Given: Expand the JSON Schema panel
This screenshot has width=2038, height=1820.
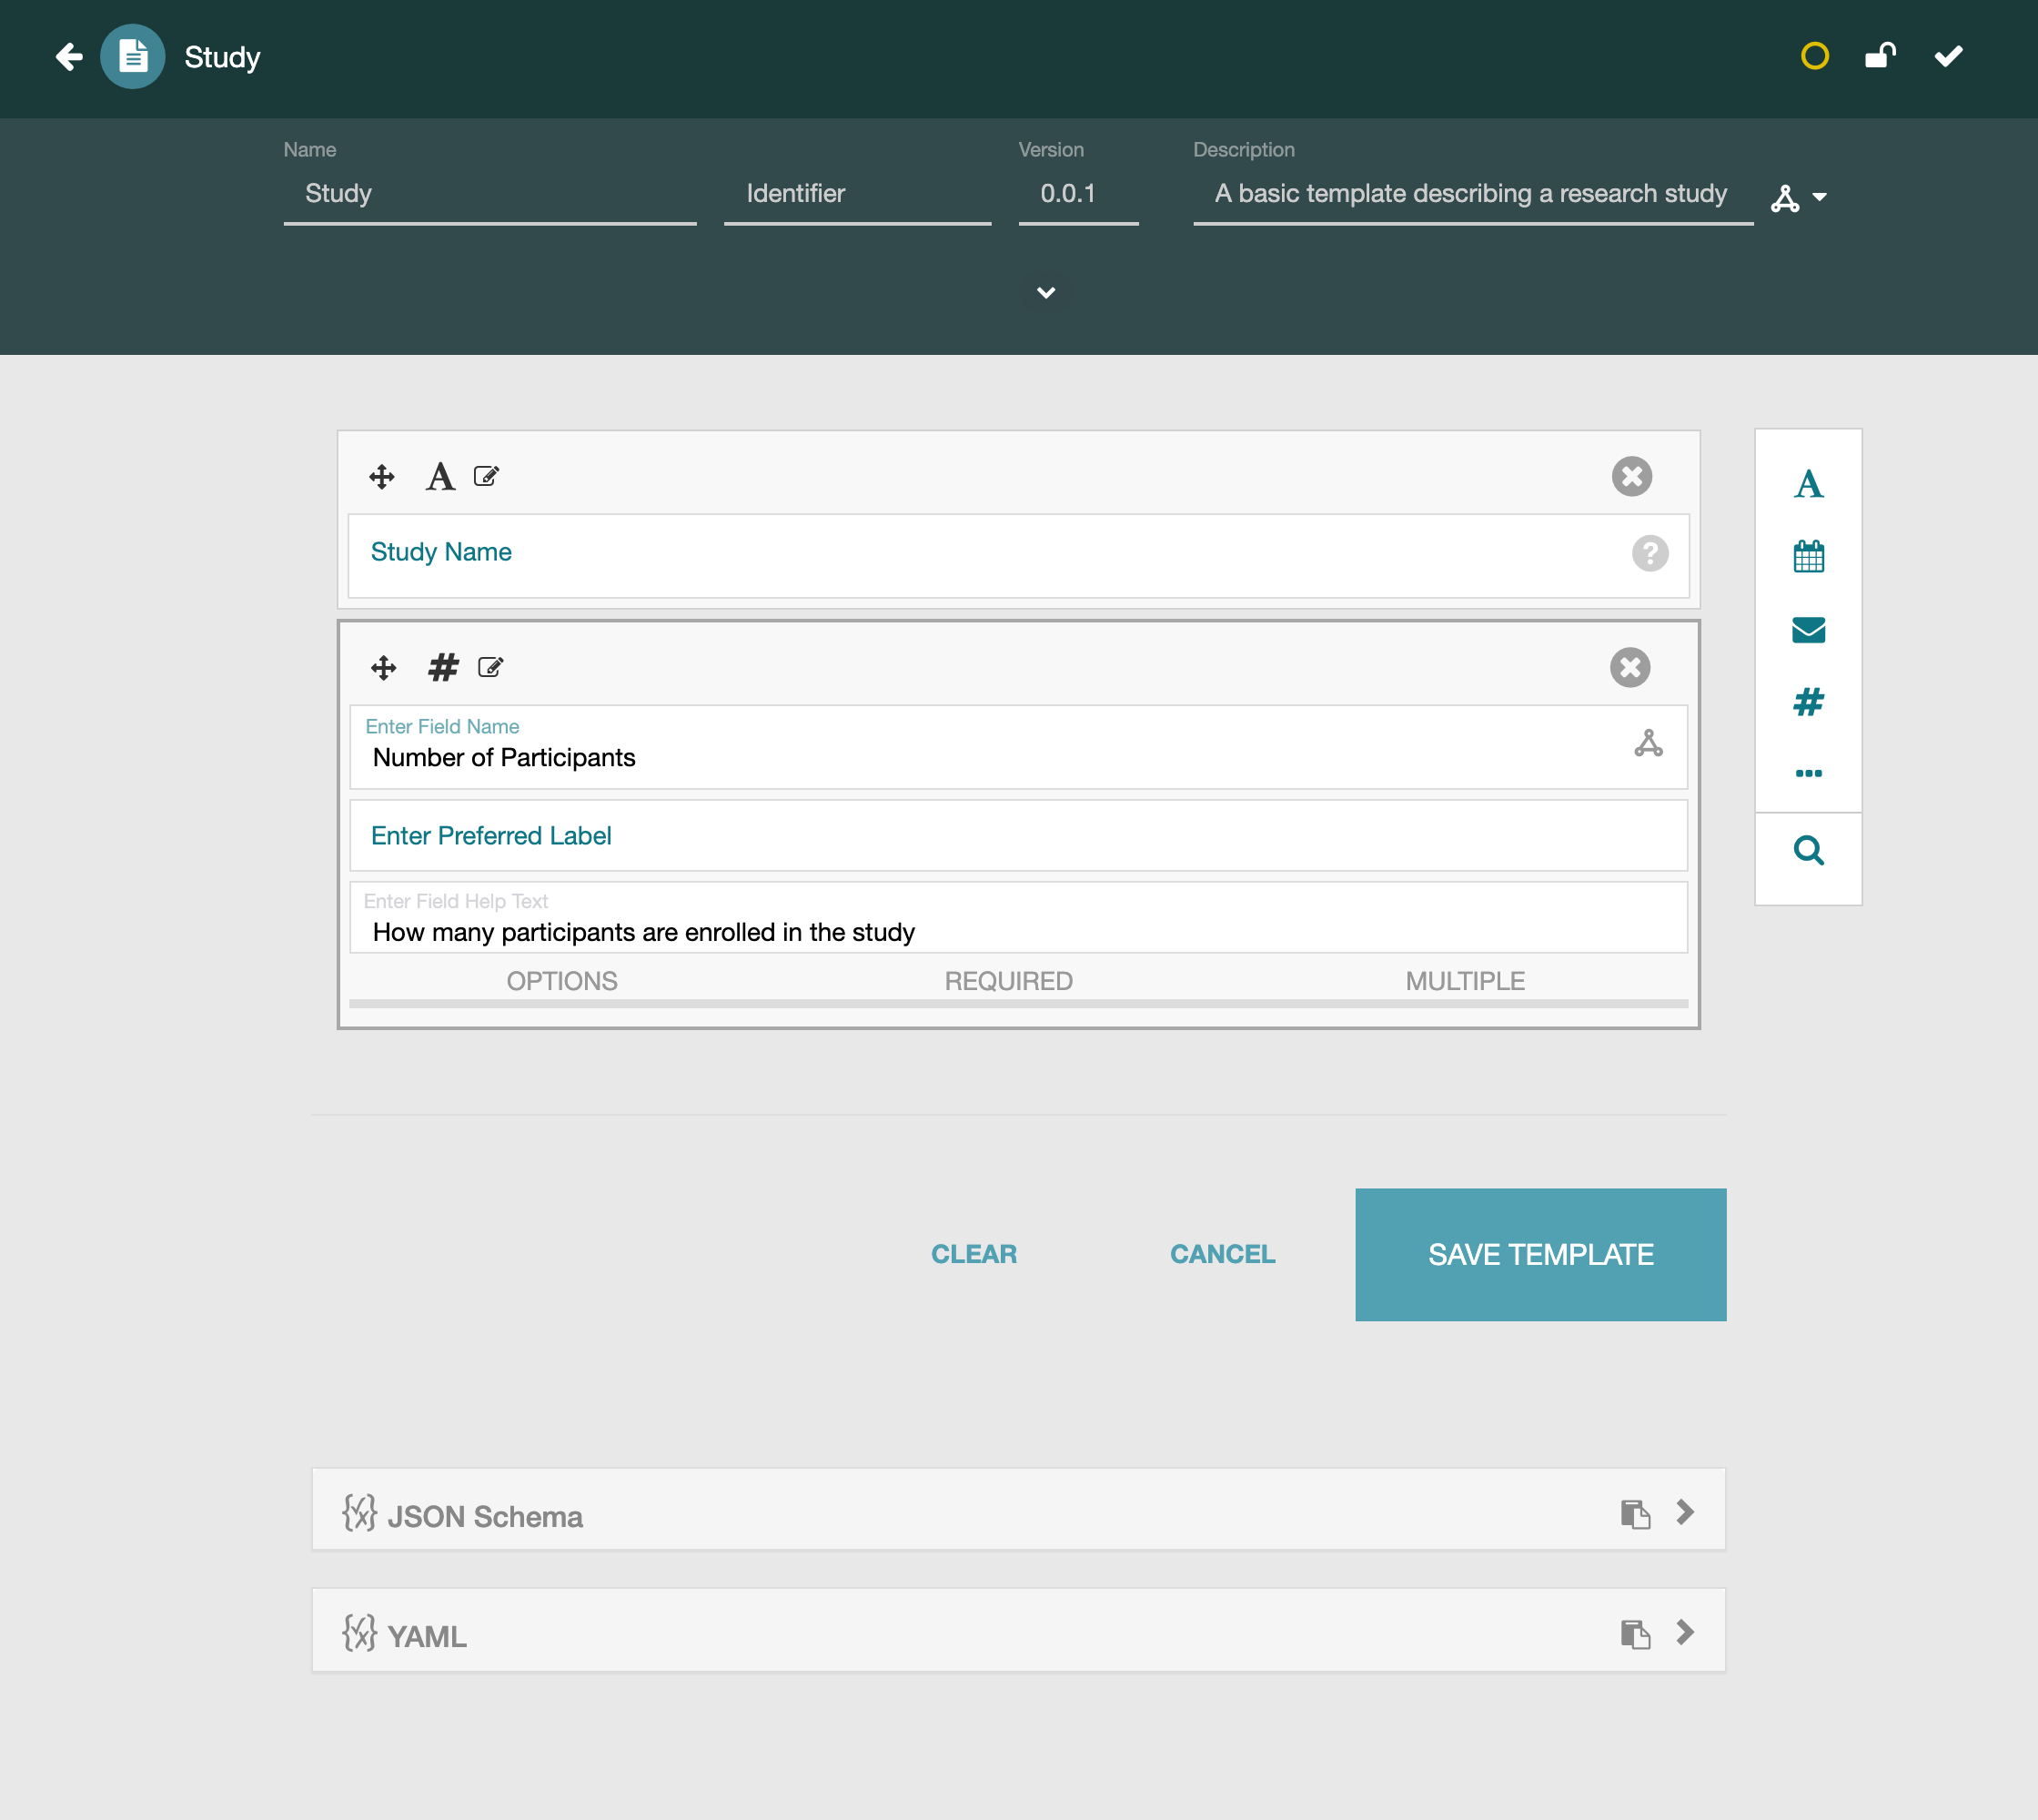Looking at the screenshot, I should (x=1685, y=1513).
